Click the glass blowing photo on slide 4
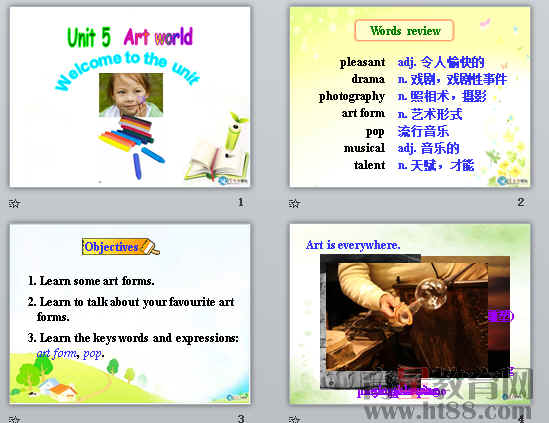This screenshot has width=549, height=423. 407,316
